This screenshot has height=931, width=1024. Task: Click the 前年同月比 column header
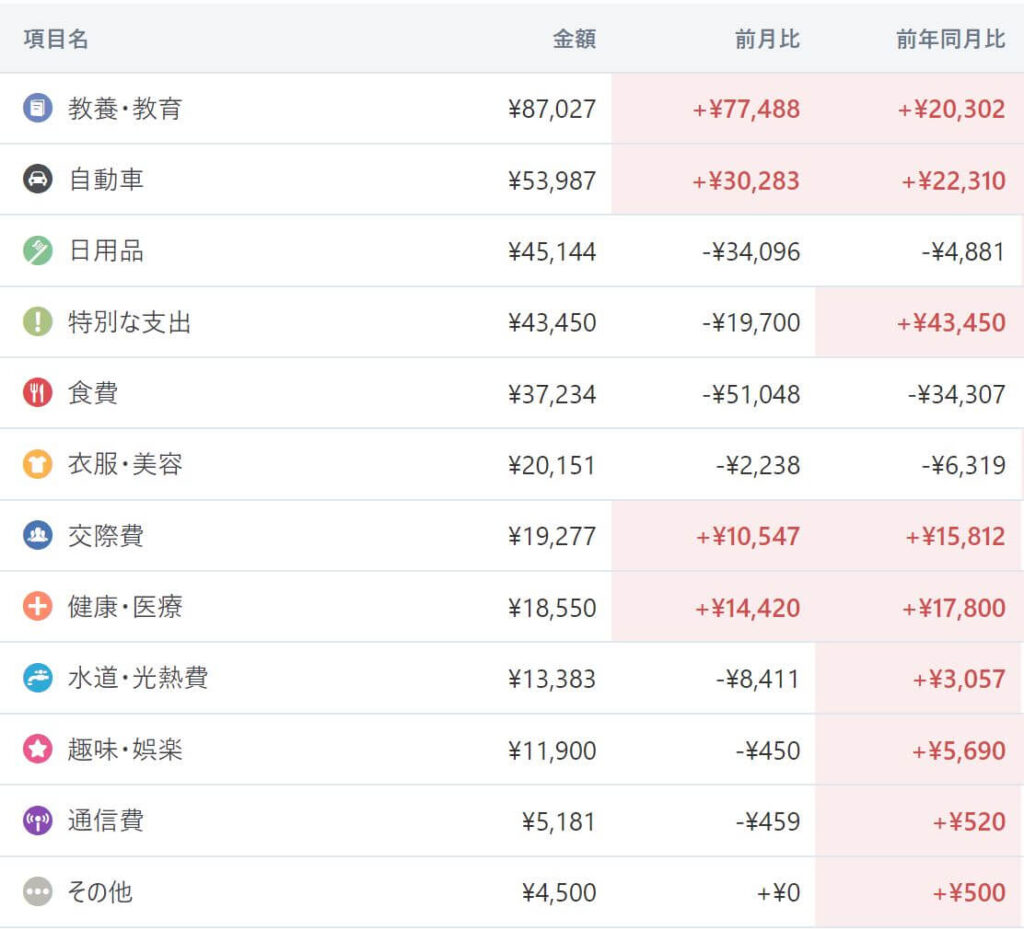950,39
